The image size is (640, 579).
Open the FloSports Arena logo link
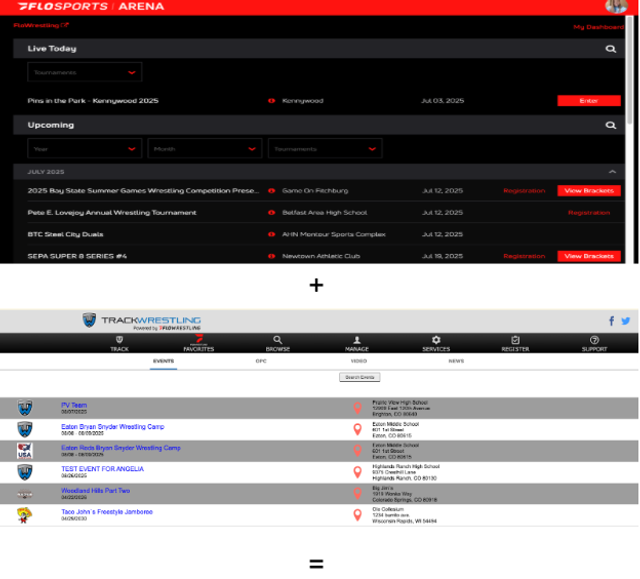tap(91, 7)
